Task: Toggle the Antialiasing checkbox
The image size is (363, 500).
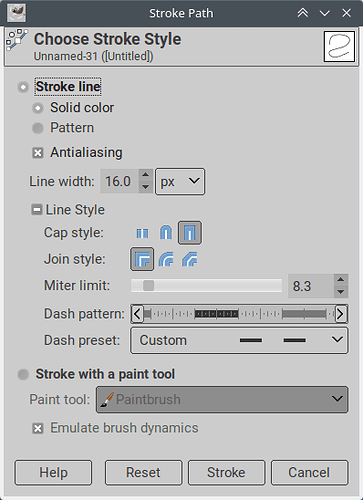Action: point(38,153)
